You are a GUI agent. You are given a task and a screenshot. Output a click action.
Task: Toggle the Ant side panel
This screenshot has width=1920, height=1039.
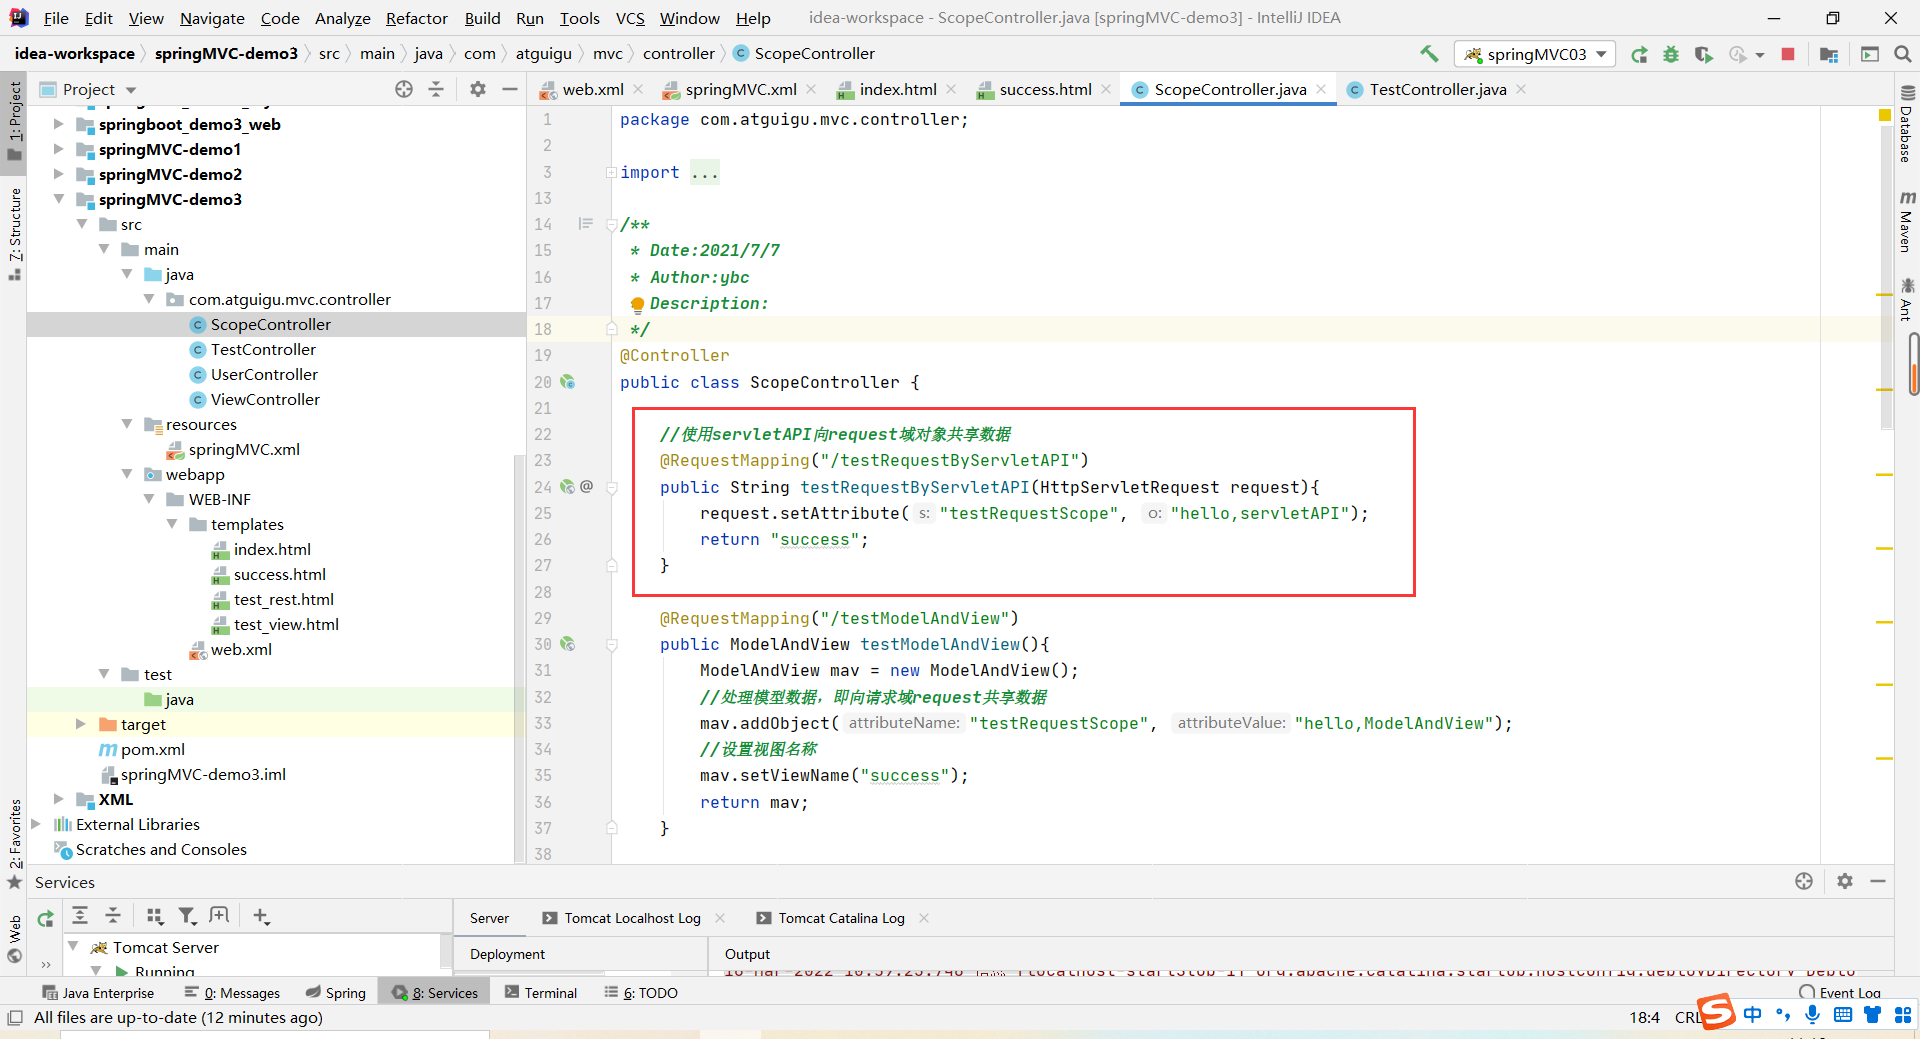point(1906,300)
